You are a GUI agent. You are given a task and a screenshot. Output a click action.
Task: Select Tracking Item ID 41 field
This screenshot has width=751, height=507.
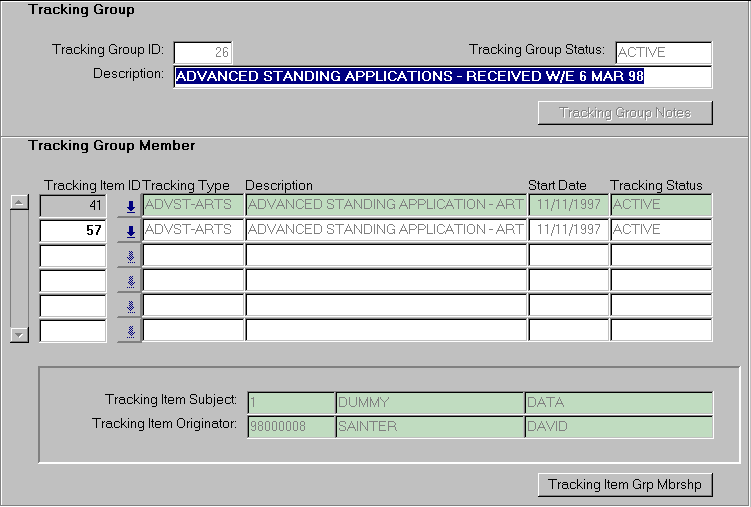point(73,205)
